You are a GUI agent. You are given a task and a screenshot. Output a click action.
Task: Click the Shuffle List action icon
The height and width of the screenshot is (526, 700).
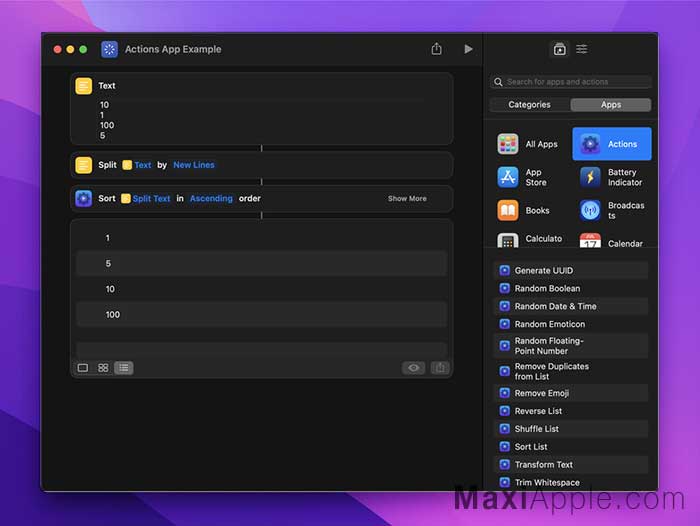pos(504,429)
